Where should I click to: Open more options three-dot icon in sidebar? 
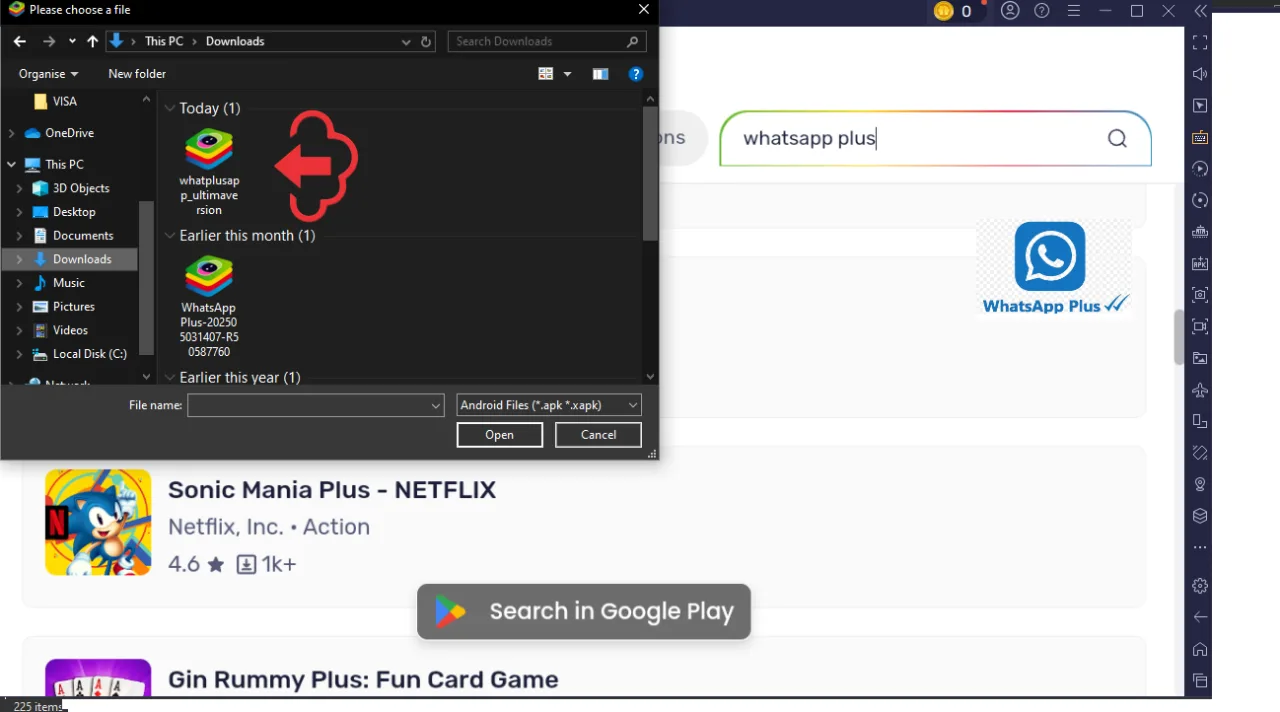pyautogui.click(x=1200, y=548)
